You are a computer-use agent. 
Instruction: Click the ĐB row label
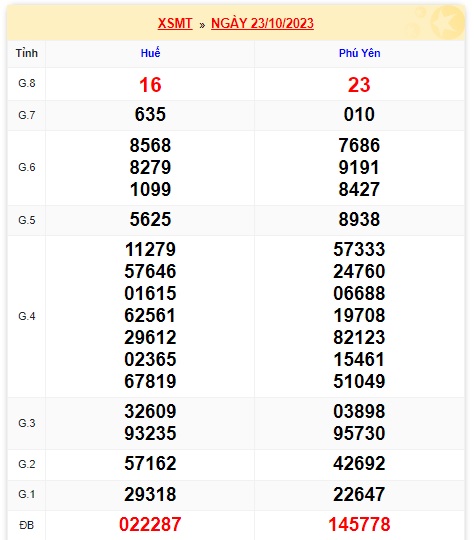coord(27,525)
